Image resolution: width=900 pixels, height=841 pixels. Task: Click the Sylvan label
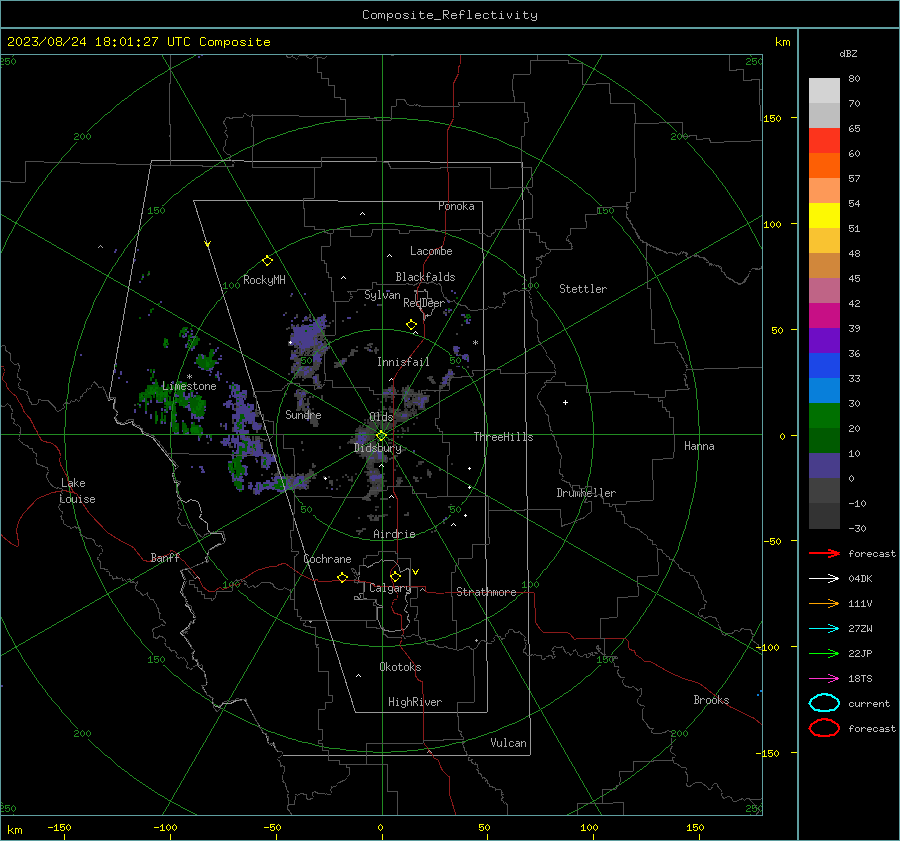382,294
